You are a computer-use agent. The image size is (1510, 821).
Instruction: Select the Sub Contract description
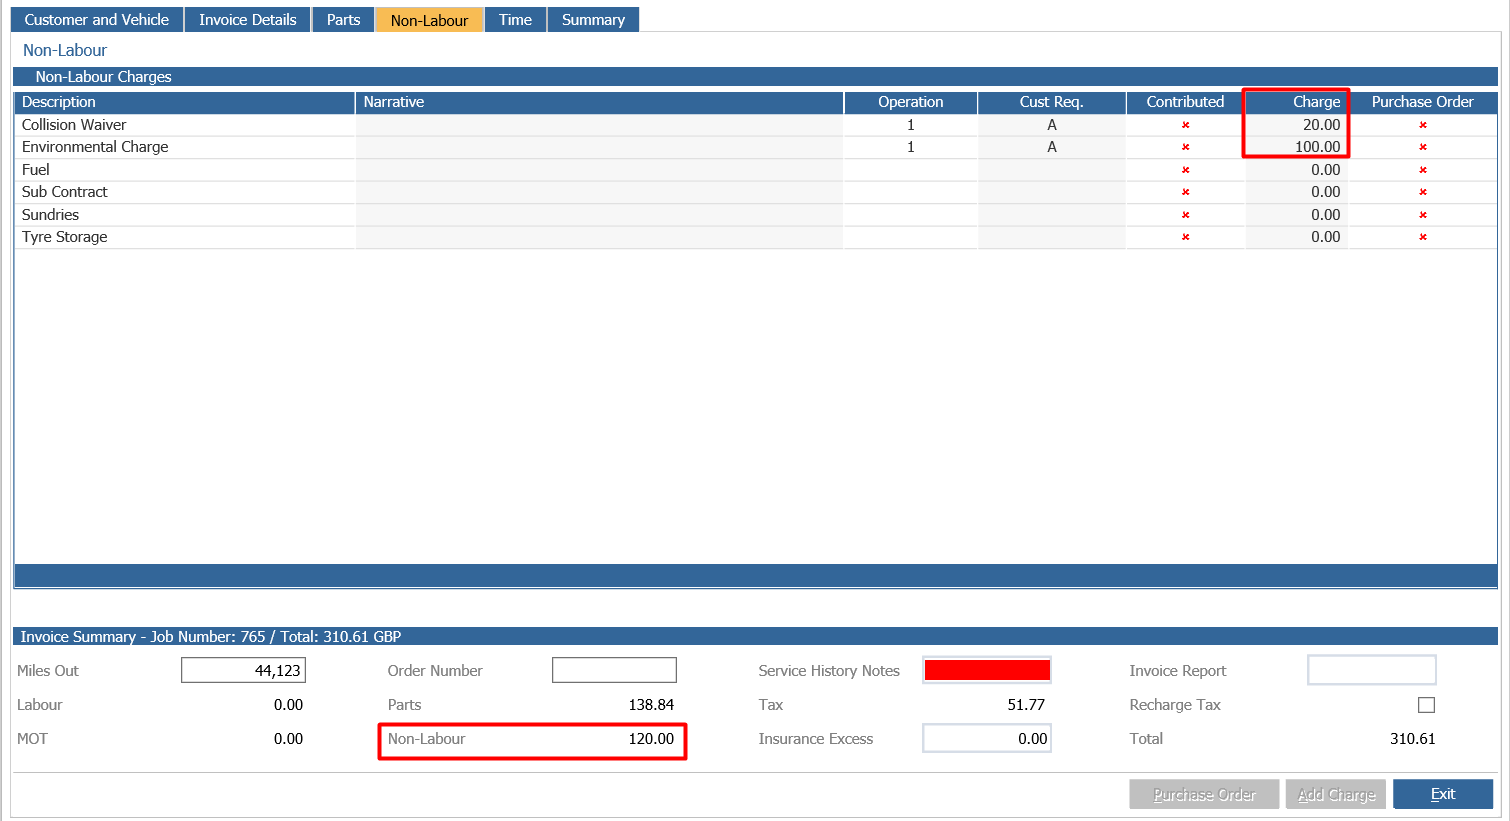point(64,192)
